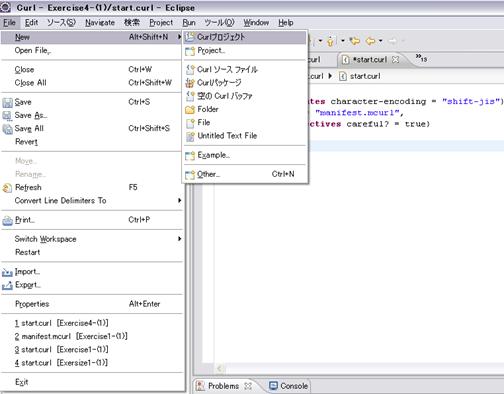This screenshot has height=394, width=504.
Task: Select Restart from the File menu
Action: point(92,252)
